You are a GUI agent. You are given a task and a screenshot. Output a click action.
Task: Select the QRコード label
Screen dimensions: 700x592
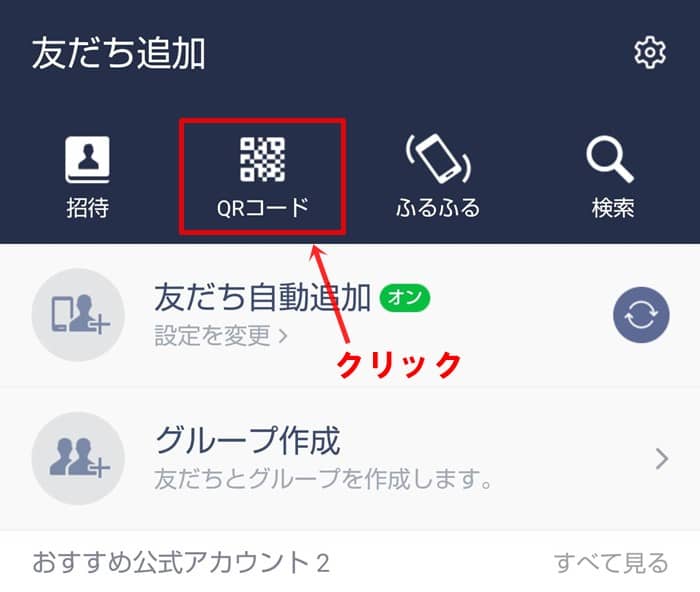262,208
